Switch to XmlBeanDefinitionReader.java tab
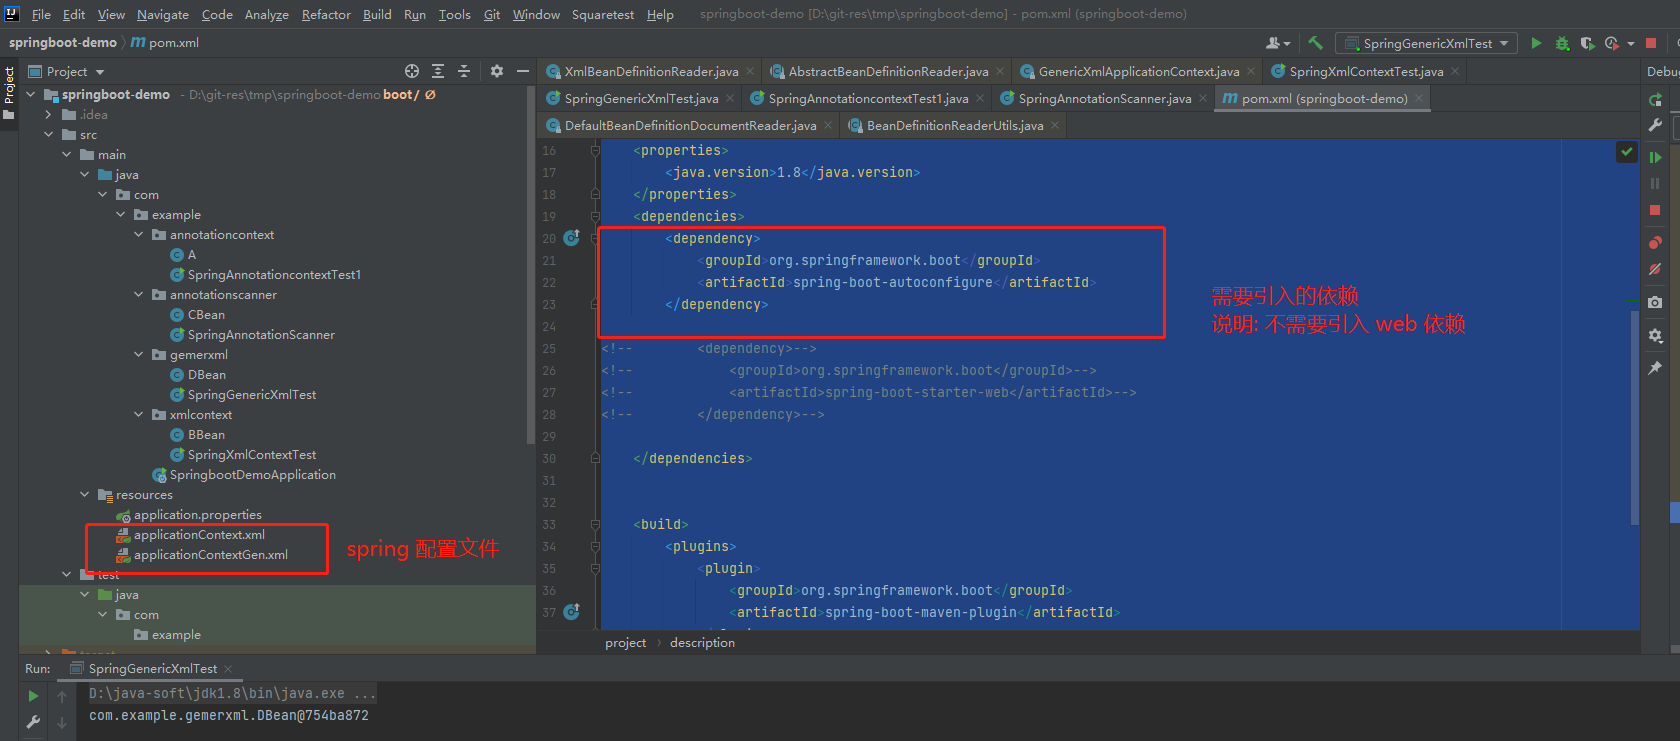The height and width of the screenshot is (741, 1680). pyautogui.click(x=650, y=71)
